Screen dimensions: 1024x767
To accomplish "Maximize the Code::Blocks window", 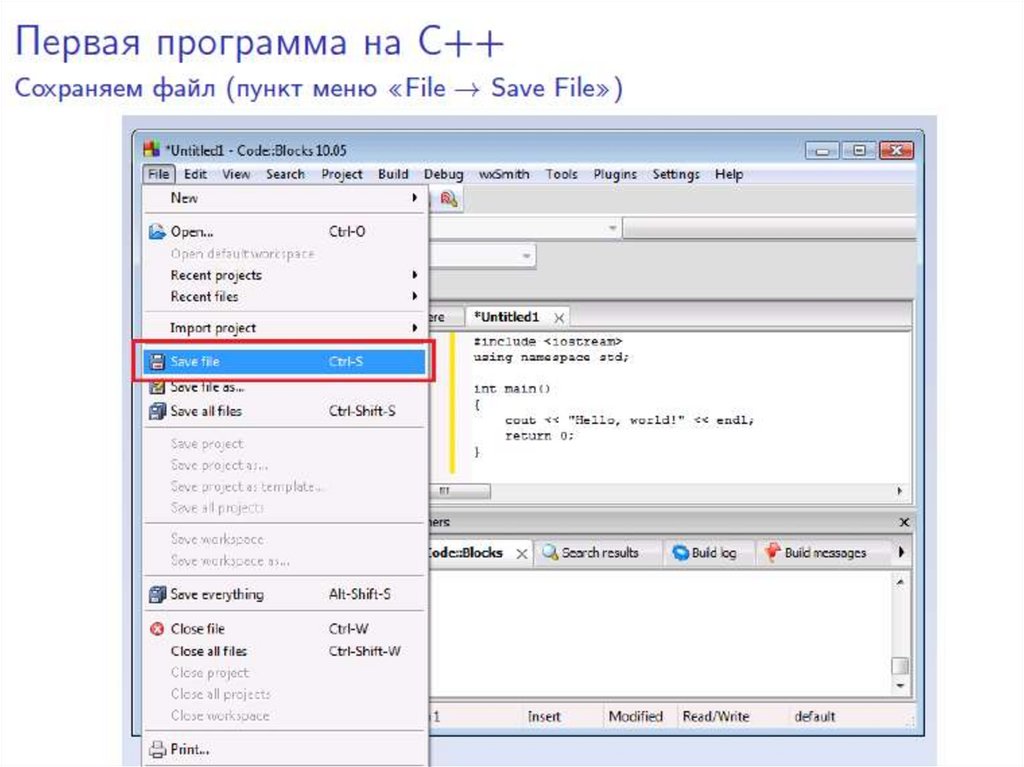I will coord(859,151).
